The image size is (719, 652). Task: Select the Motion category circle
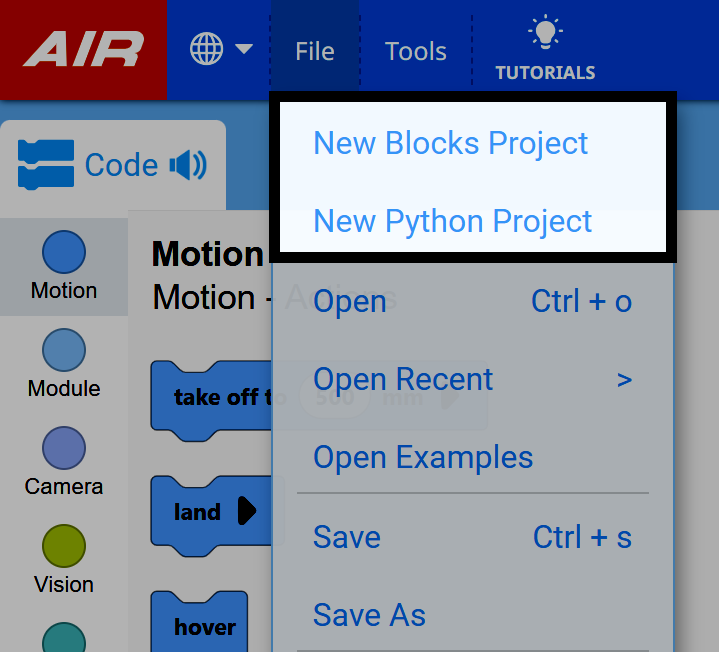point(64,252)
